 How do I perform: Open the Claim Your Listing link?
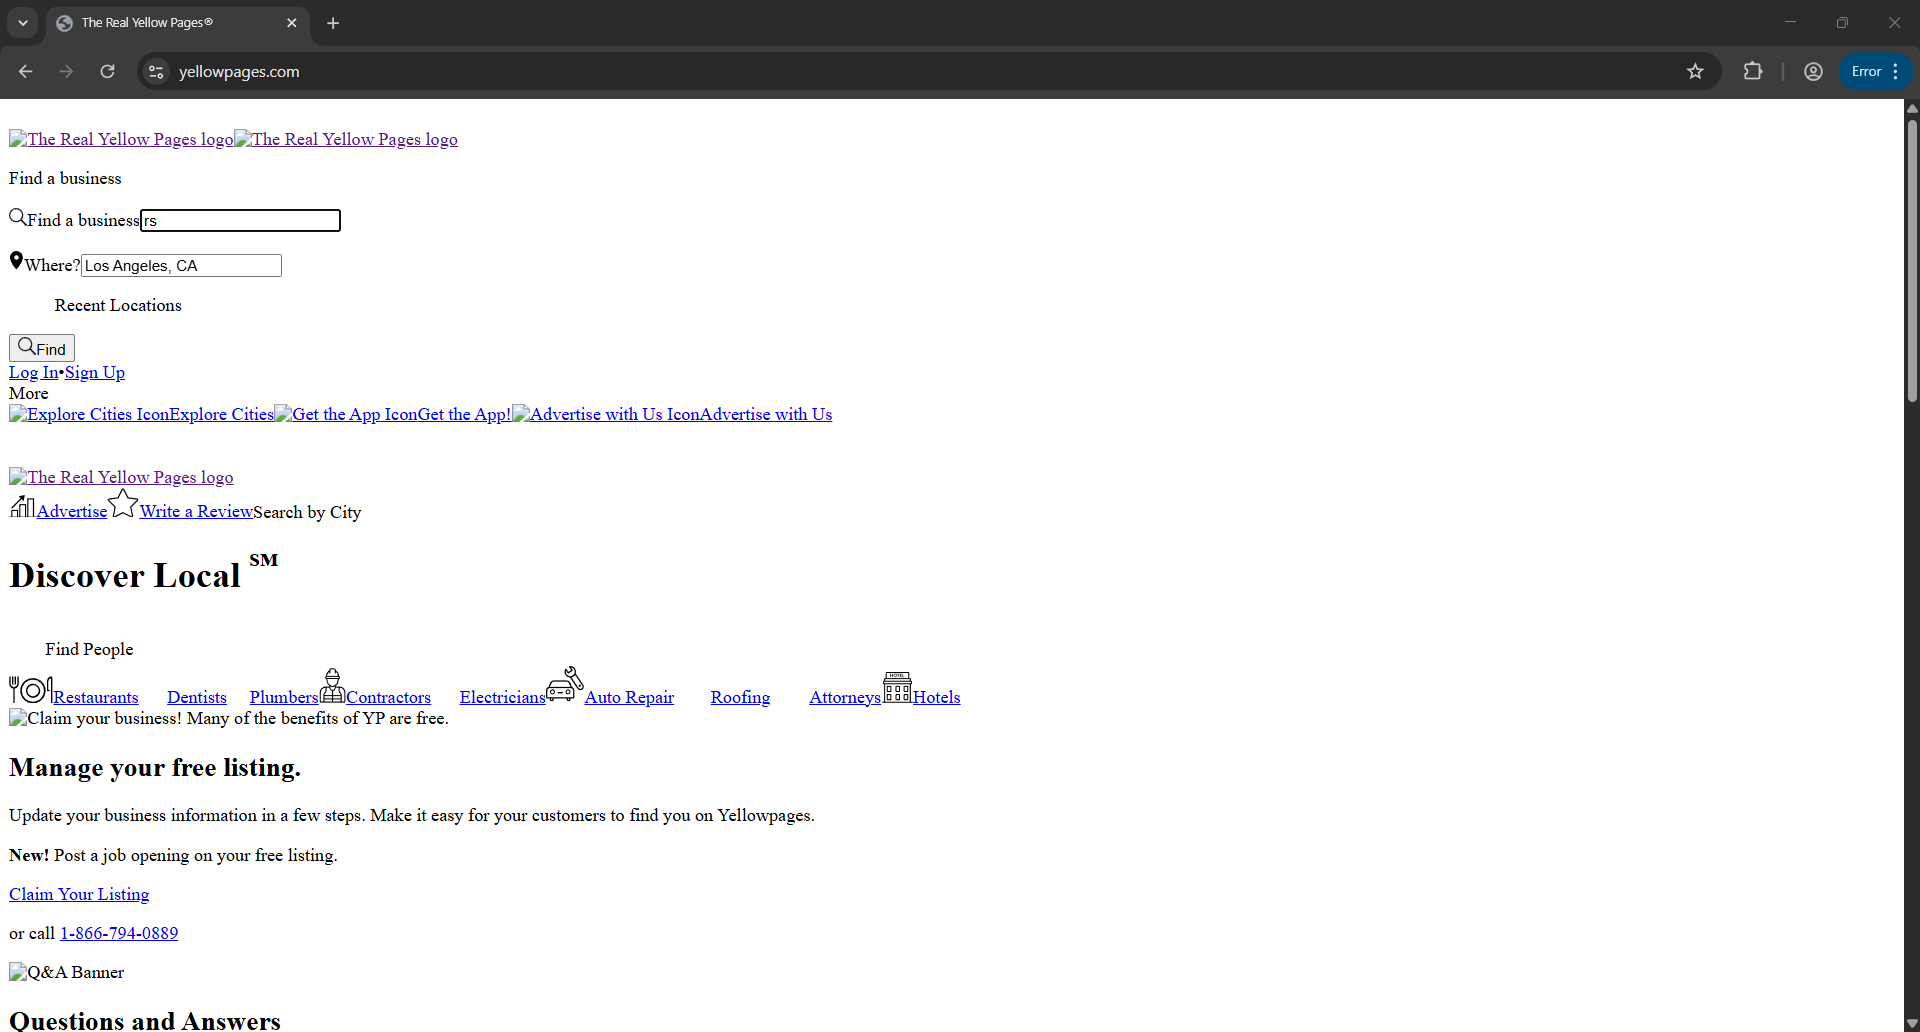point(78,894)
